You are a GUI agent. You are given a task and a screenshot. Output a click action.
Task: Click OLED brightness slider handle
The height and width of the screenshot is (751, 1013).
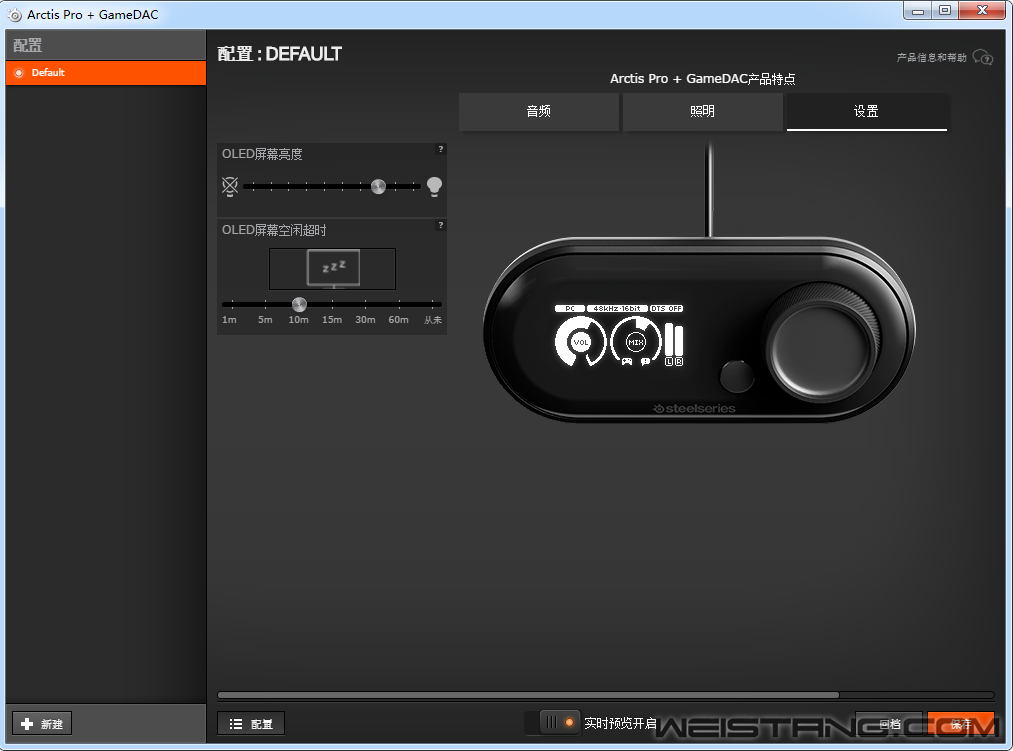(x=379, y=187)
